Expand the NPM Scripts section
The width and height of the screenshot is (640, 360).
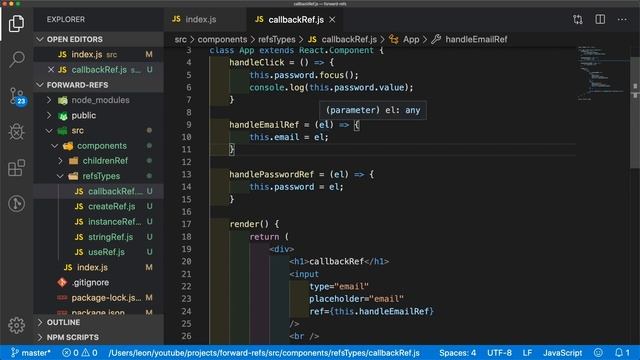98,337
